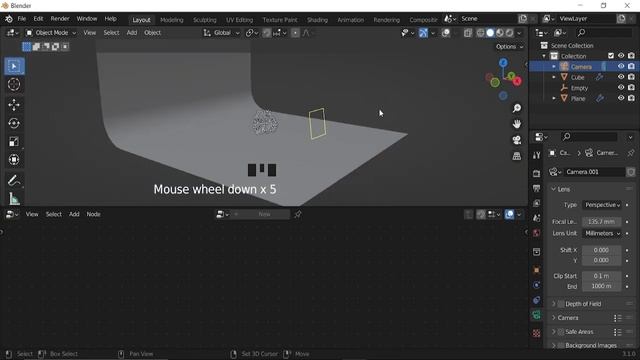The image size is (640, 360).
Task: Expand the Cube tree item
Action: coord(554,77)
